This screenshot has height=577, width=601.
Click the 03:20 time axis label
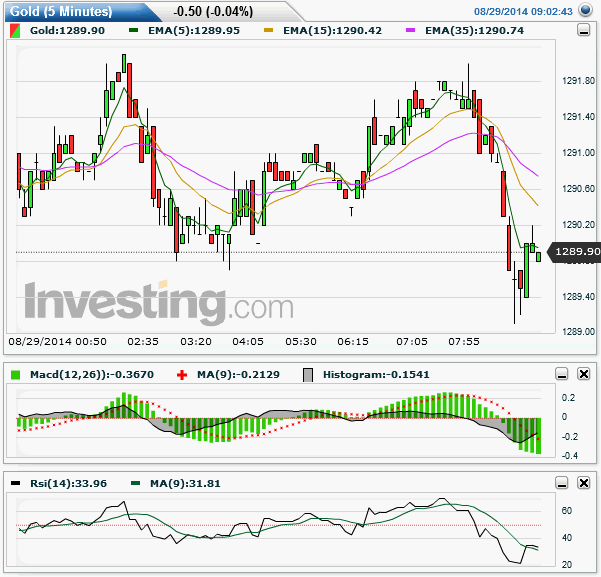click(196, 342)
